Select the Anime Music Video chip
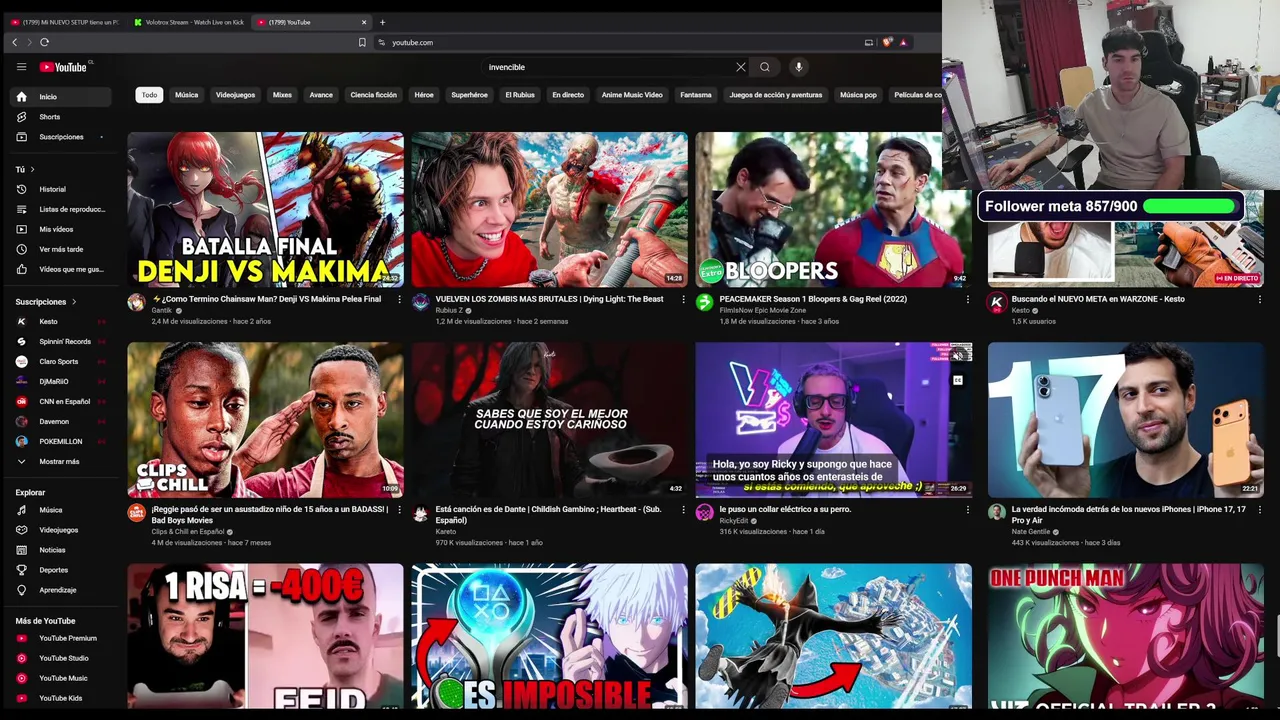Viewport: 1280px width, 720px height. click(x=632, y=95)
